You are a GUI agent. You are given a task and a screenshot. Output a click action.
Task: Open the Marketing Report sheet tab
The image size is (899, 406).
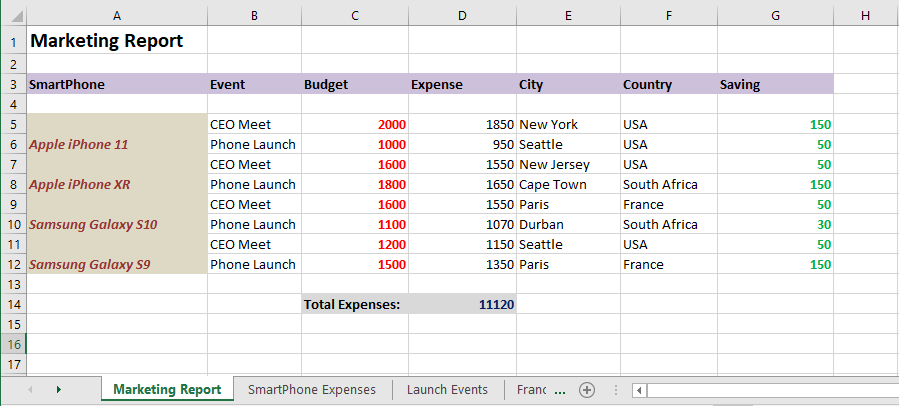[x=167, y=390]
